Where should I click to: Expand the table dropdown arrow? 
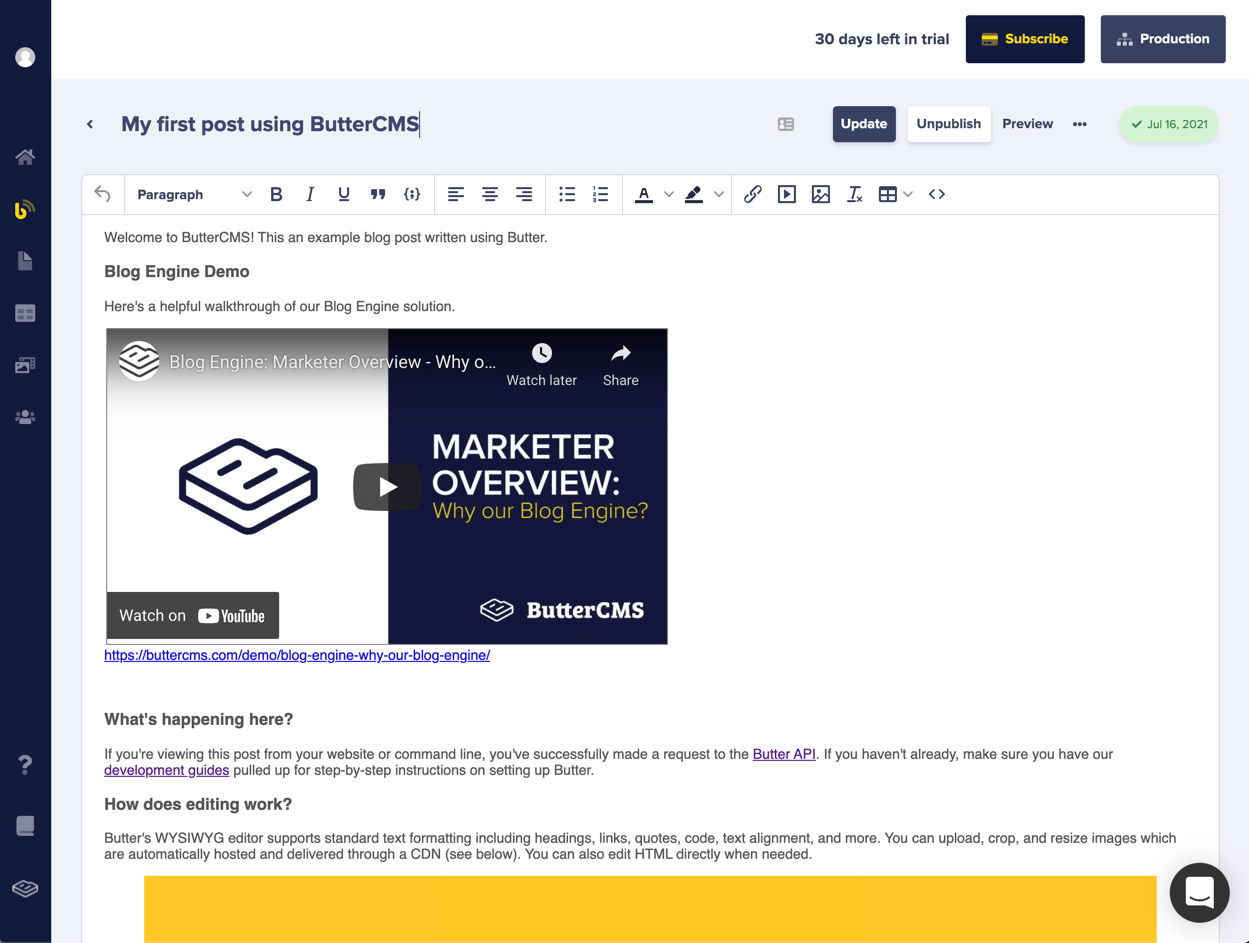click(908, 194)
